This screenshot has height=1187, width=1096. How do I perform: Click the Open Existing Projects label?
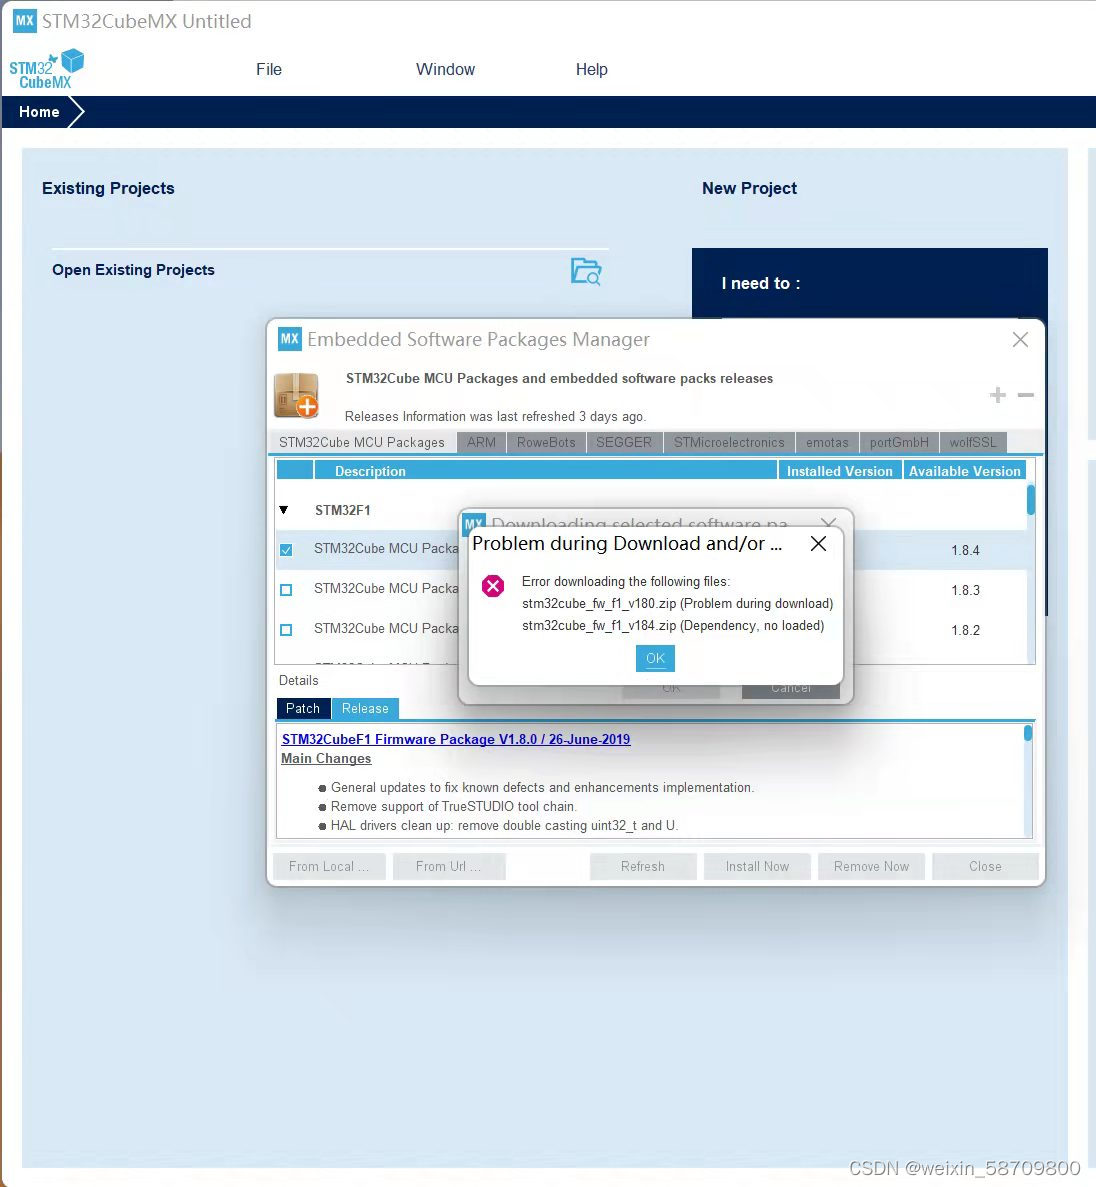133,270
